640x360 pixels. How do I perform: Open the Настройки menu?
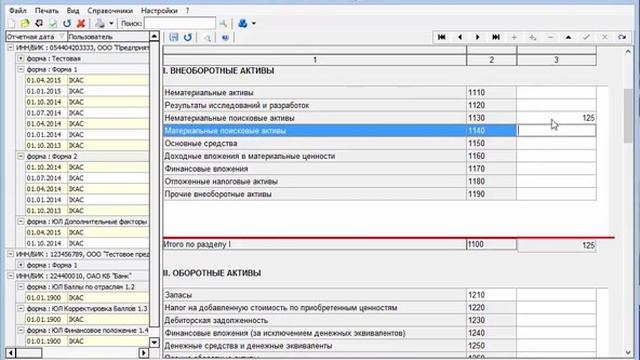159,11
